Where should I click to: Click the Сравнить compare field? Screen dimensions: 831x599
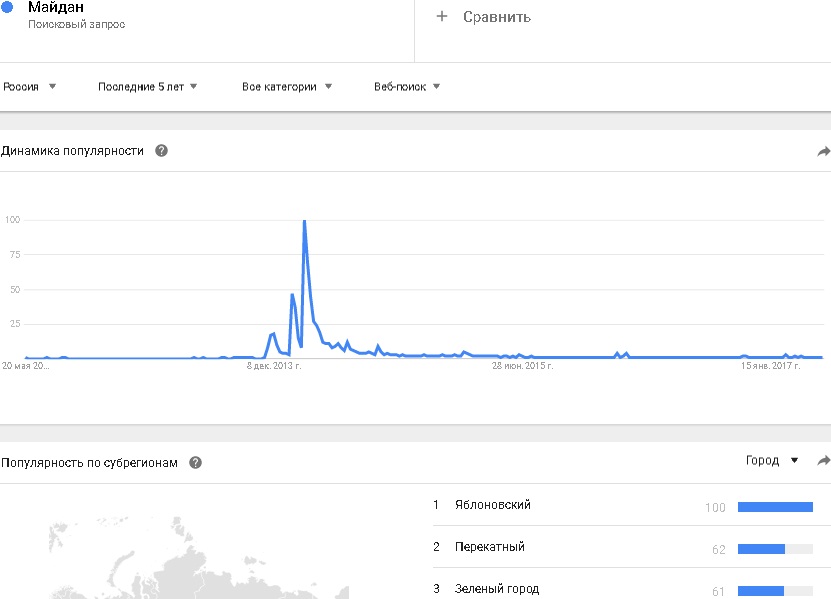click(497, 17)
